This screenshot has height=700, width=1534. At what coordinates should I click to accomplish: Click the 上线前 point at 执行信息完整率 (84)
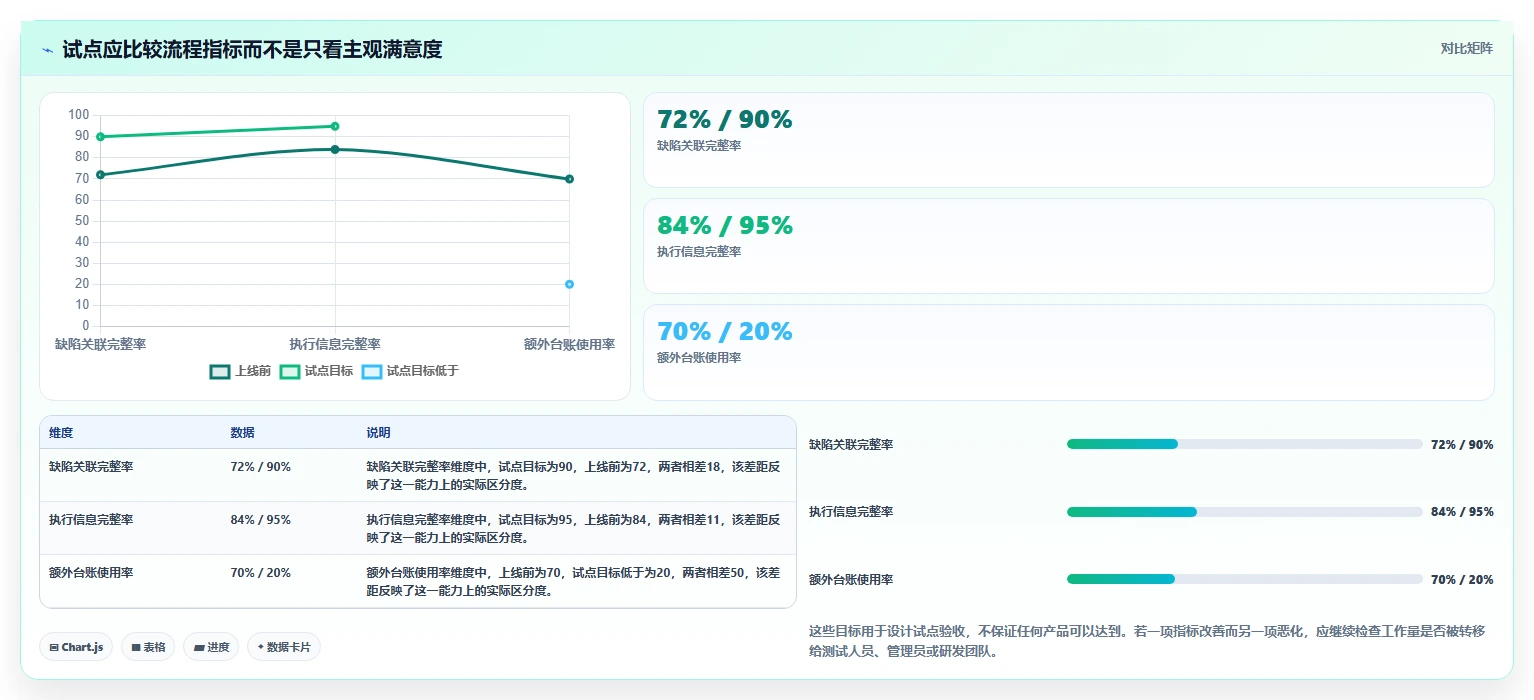[x=335, y=149]
